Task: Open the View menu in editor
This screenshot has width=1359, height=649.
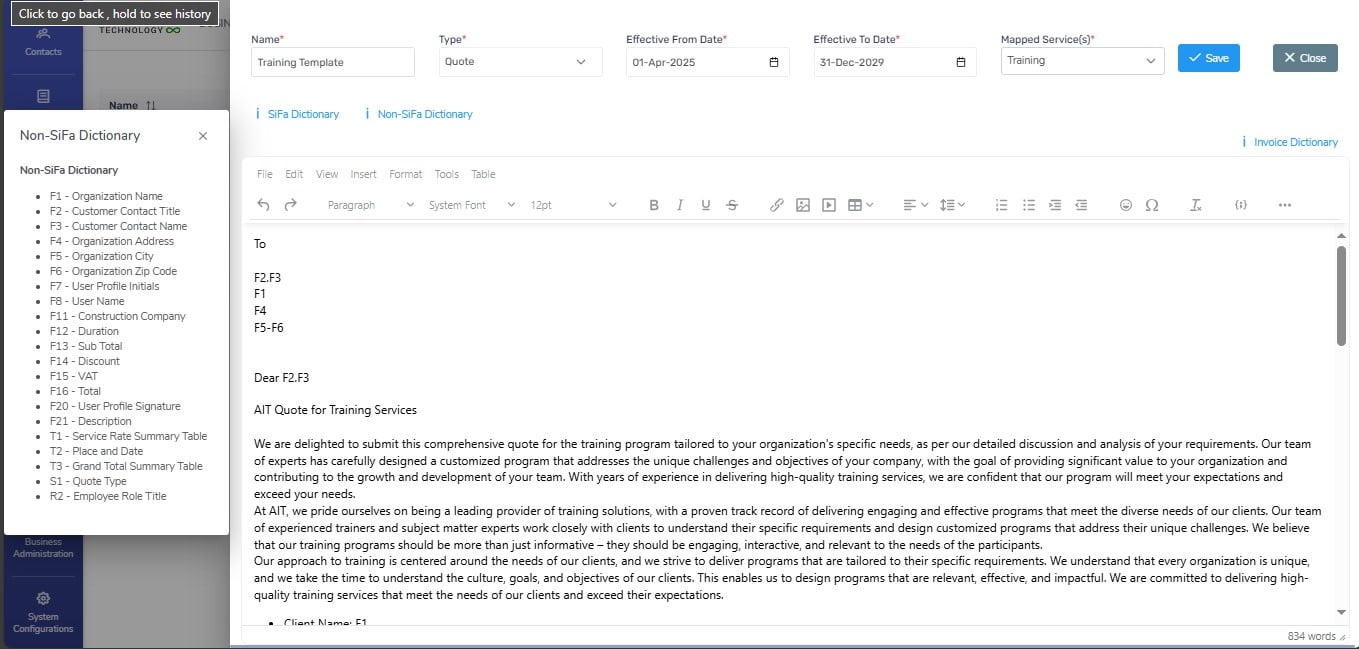Action: [x=327, y=174]
